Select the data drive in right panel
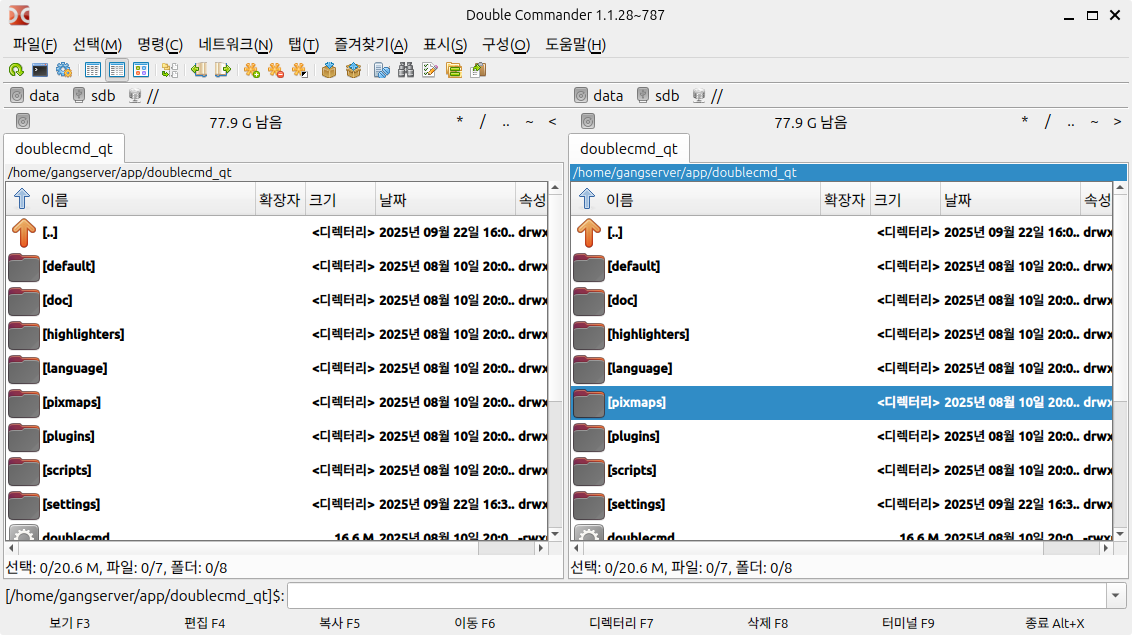The width and height of the screenshot is (1132, 635). (x=598, y=95)
